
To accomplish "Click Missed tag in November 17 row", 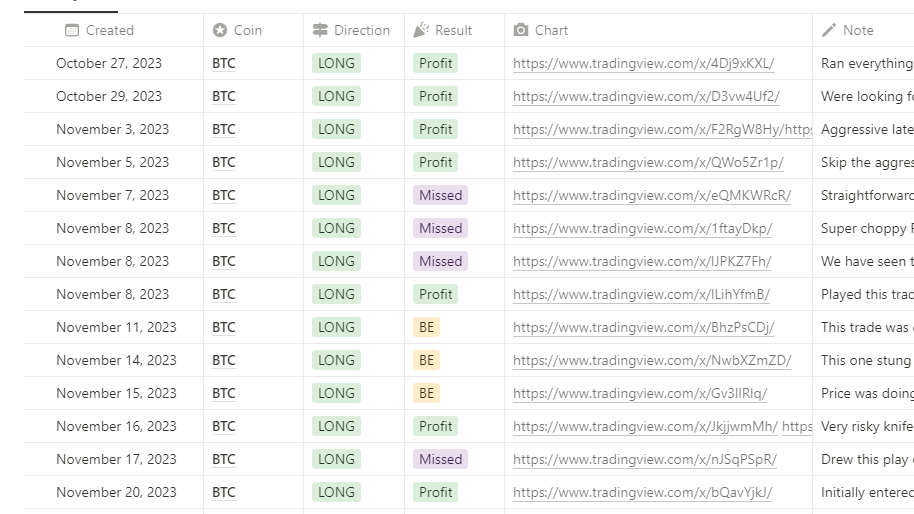I will click(440, 459).
